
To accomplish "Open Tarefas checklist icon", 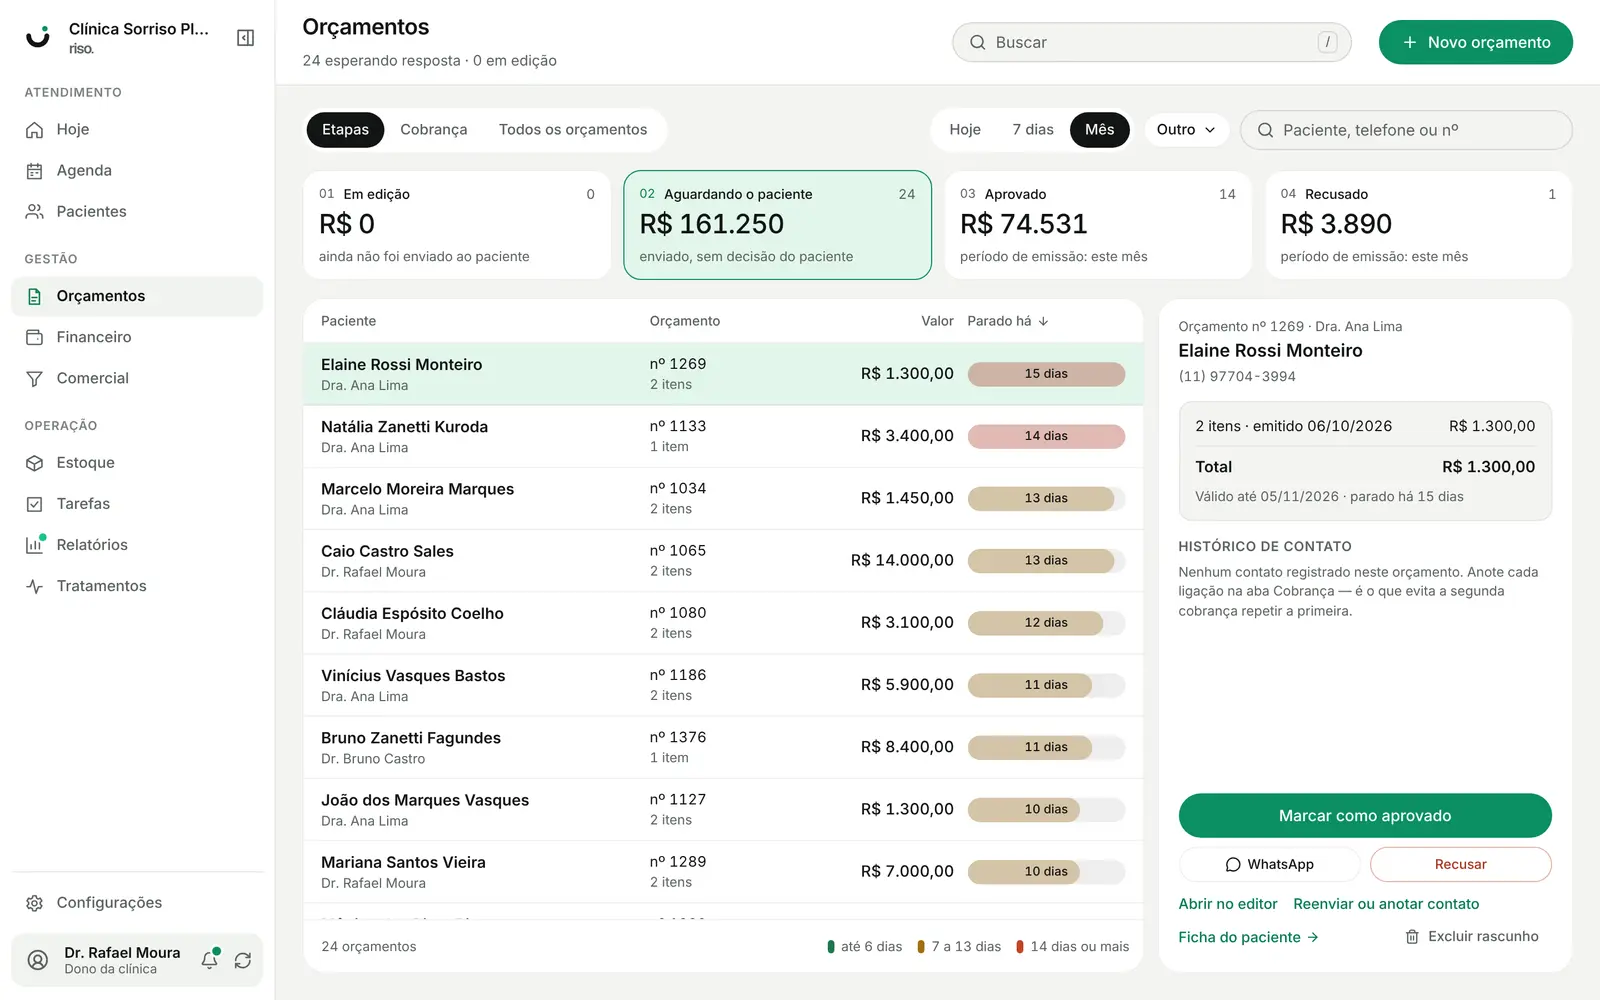I will (x=35, y=504).
